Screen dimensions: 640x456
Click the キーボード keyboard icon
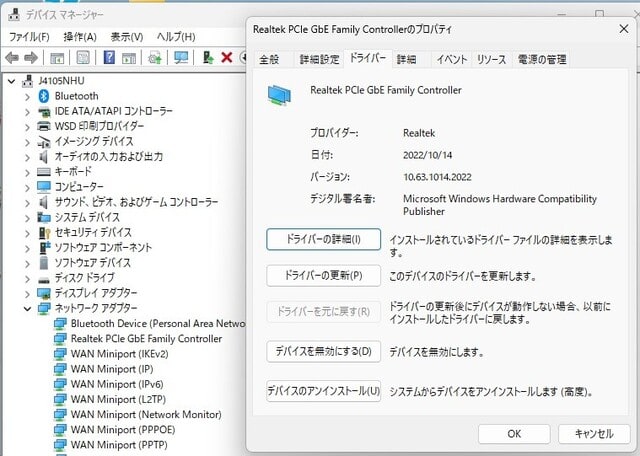point(44,171)
